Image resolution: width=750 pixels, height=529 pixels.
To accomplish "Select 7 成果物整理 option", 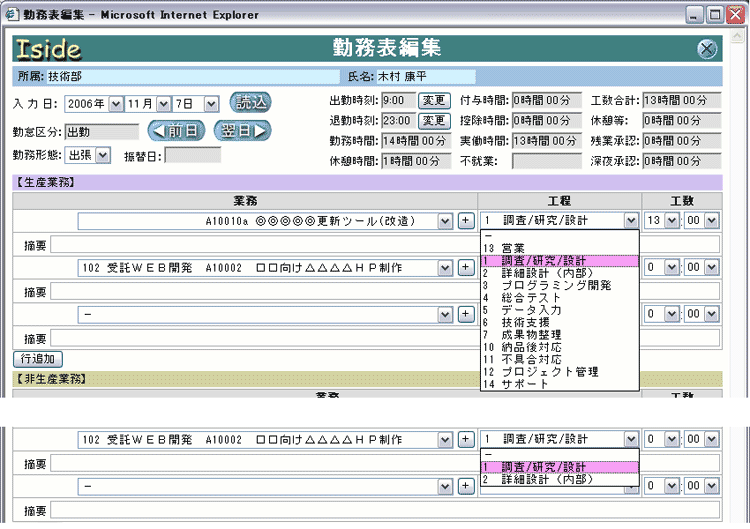I will click(x=560, y=335).
